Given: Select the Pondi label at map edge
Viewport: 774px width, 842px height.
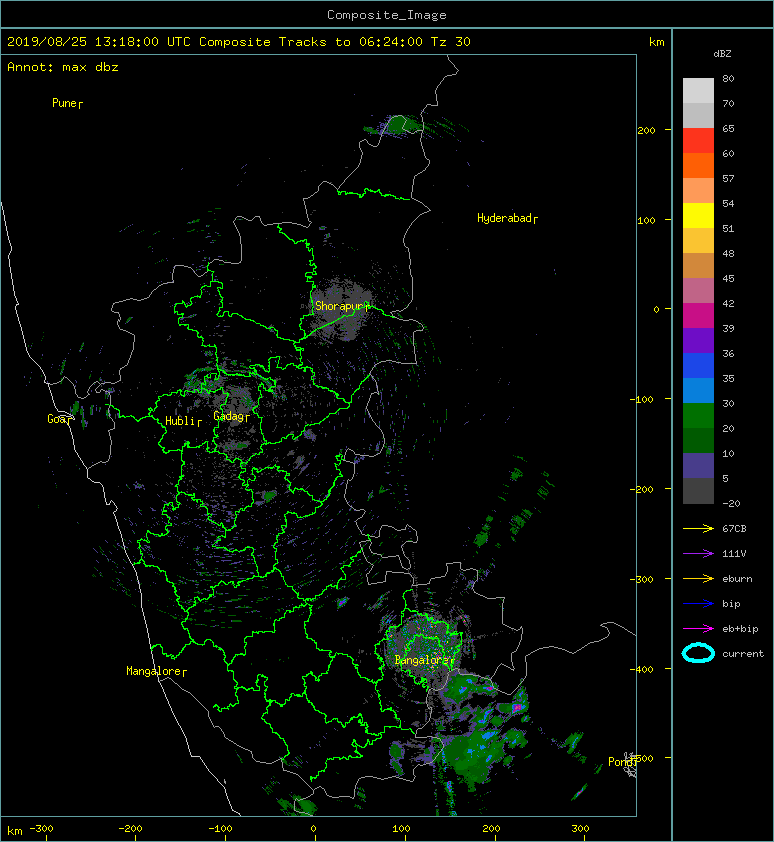Looking at the screenshot, I should coord(621,761).
